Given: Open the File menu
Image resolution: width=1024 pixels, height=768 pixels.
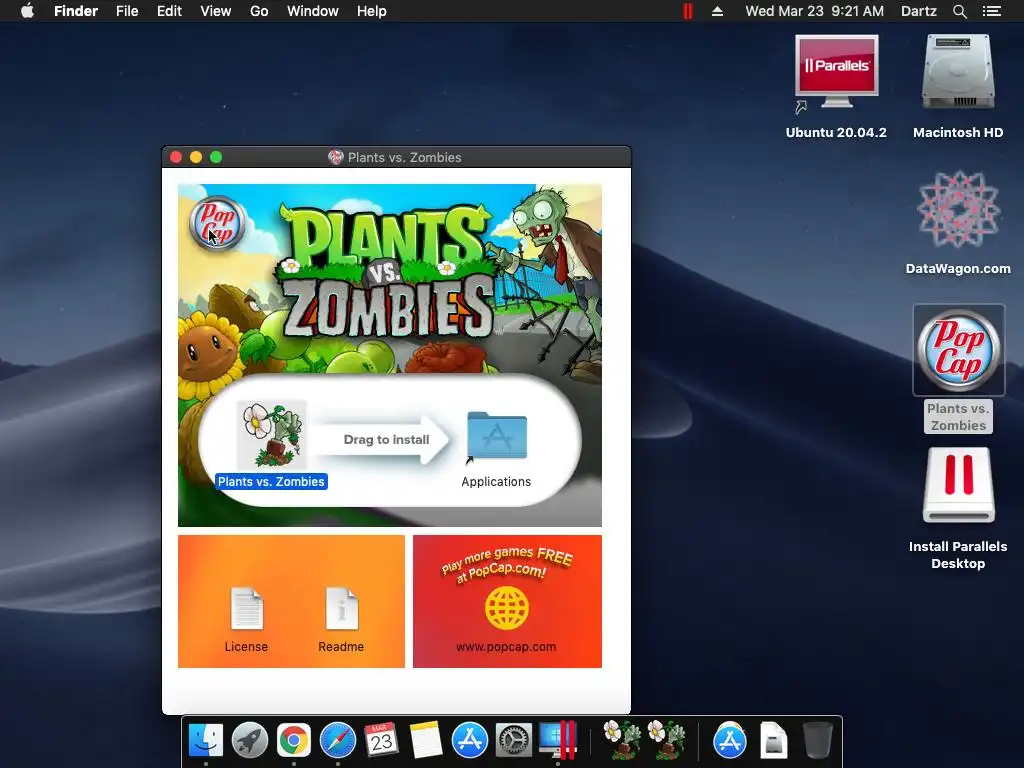Looking at the screenshot, I should click(127, 11).
